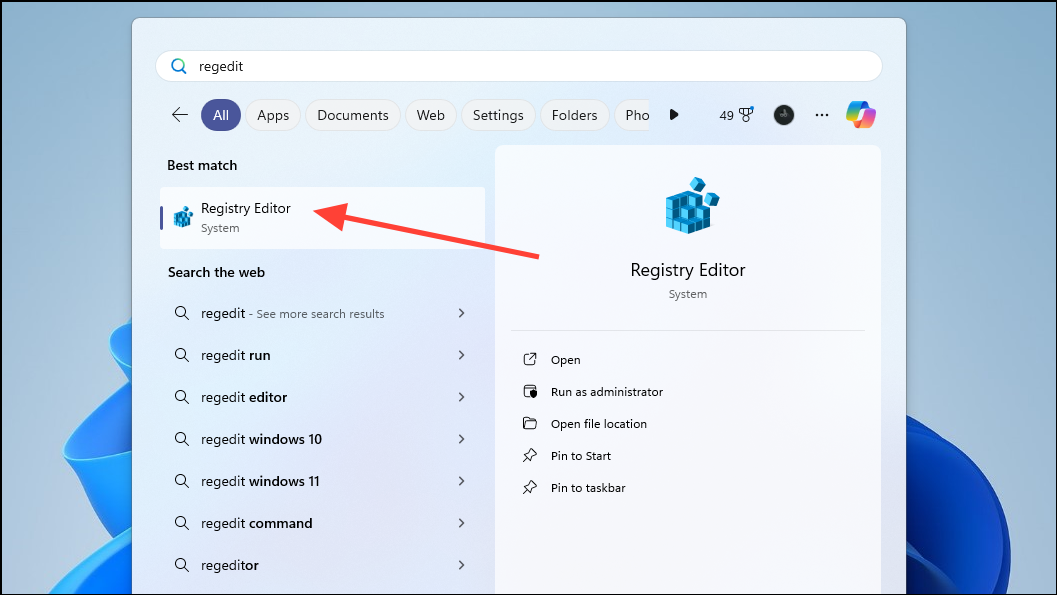Open the rewards points trophy icon
This screenshot has width=1057, height=595.
[x=746, y=115]
